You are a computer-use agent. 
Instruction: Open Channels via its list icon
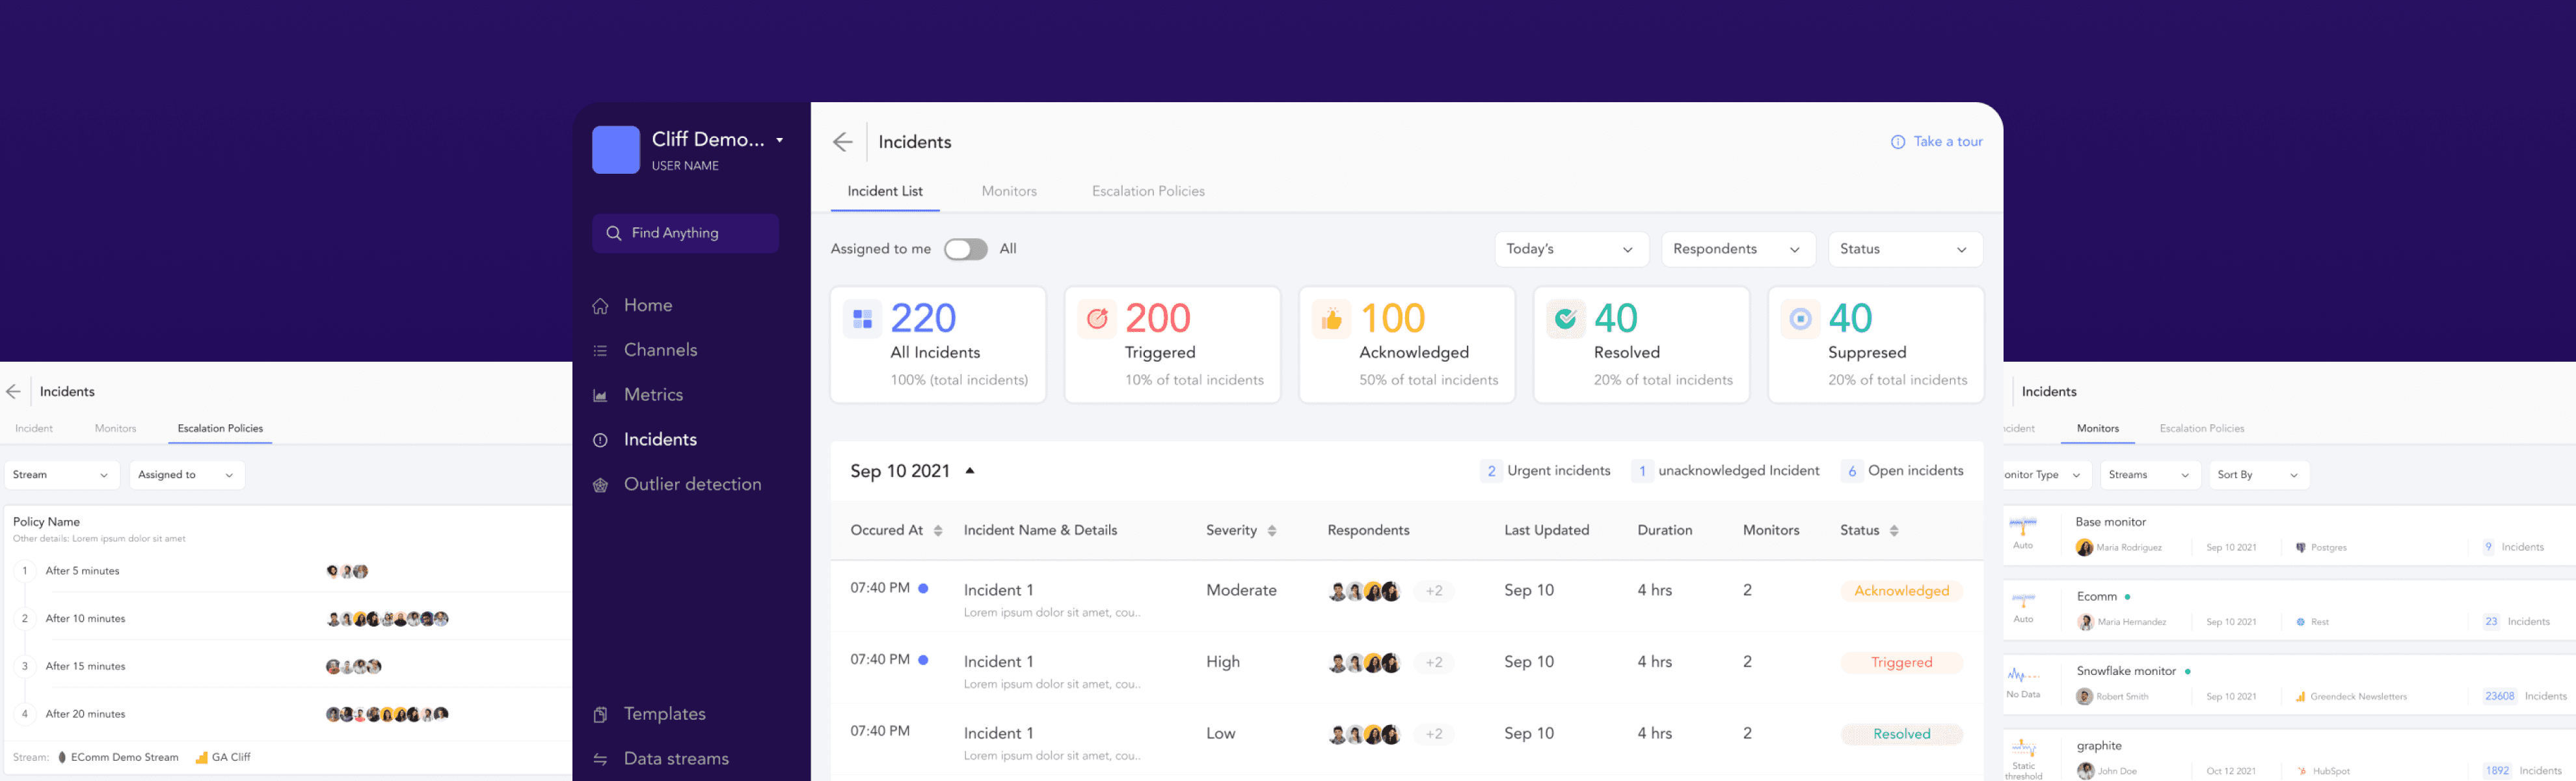click(x=600, y=351)
